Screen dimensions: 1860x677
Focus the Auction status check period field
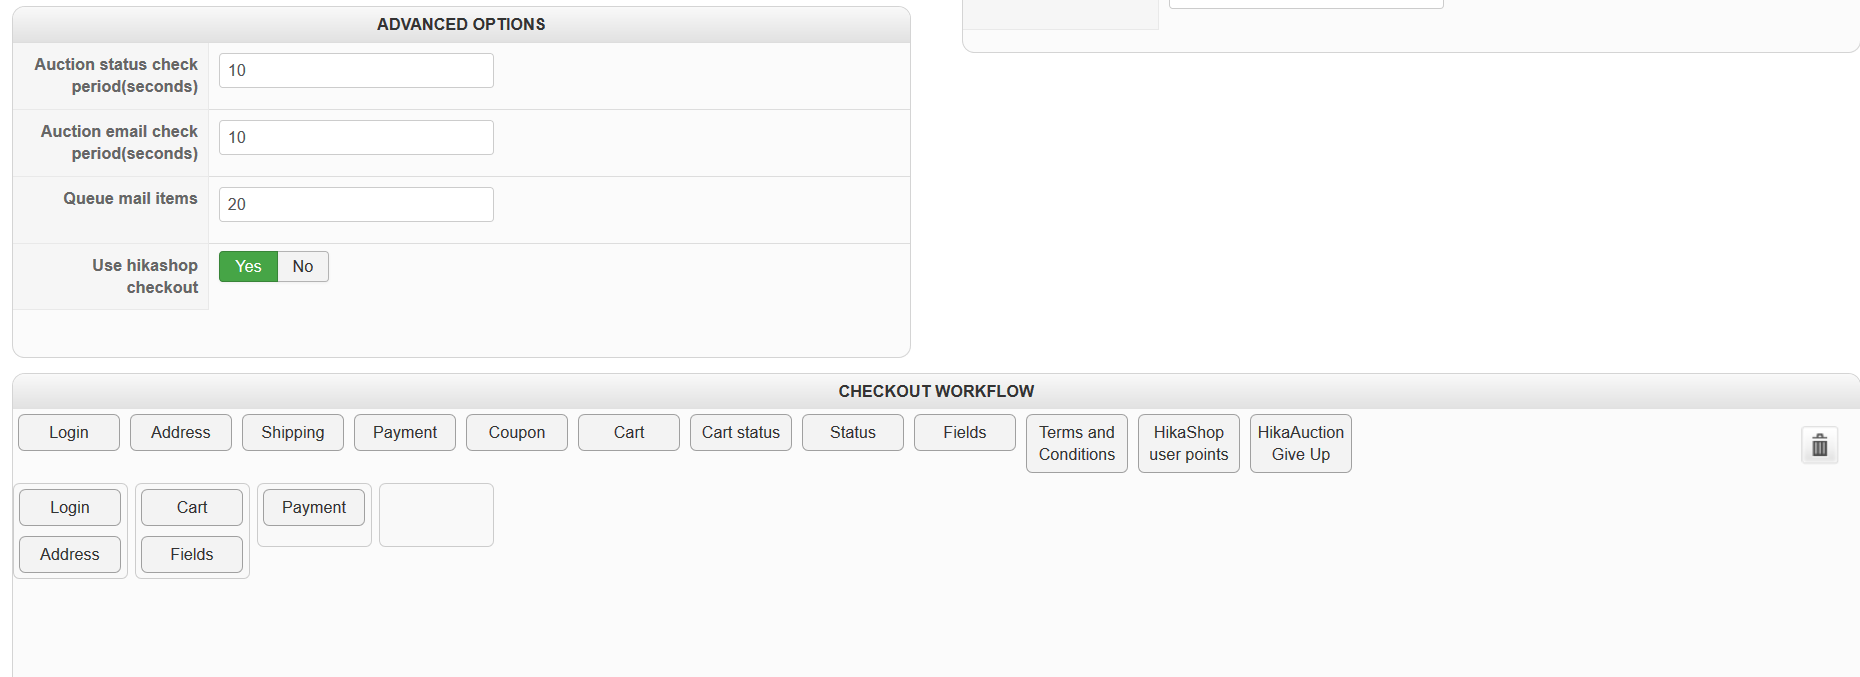[x=356, y=70]
